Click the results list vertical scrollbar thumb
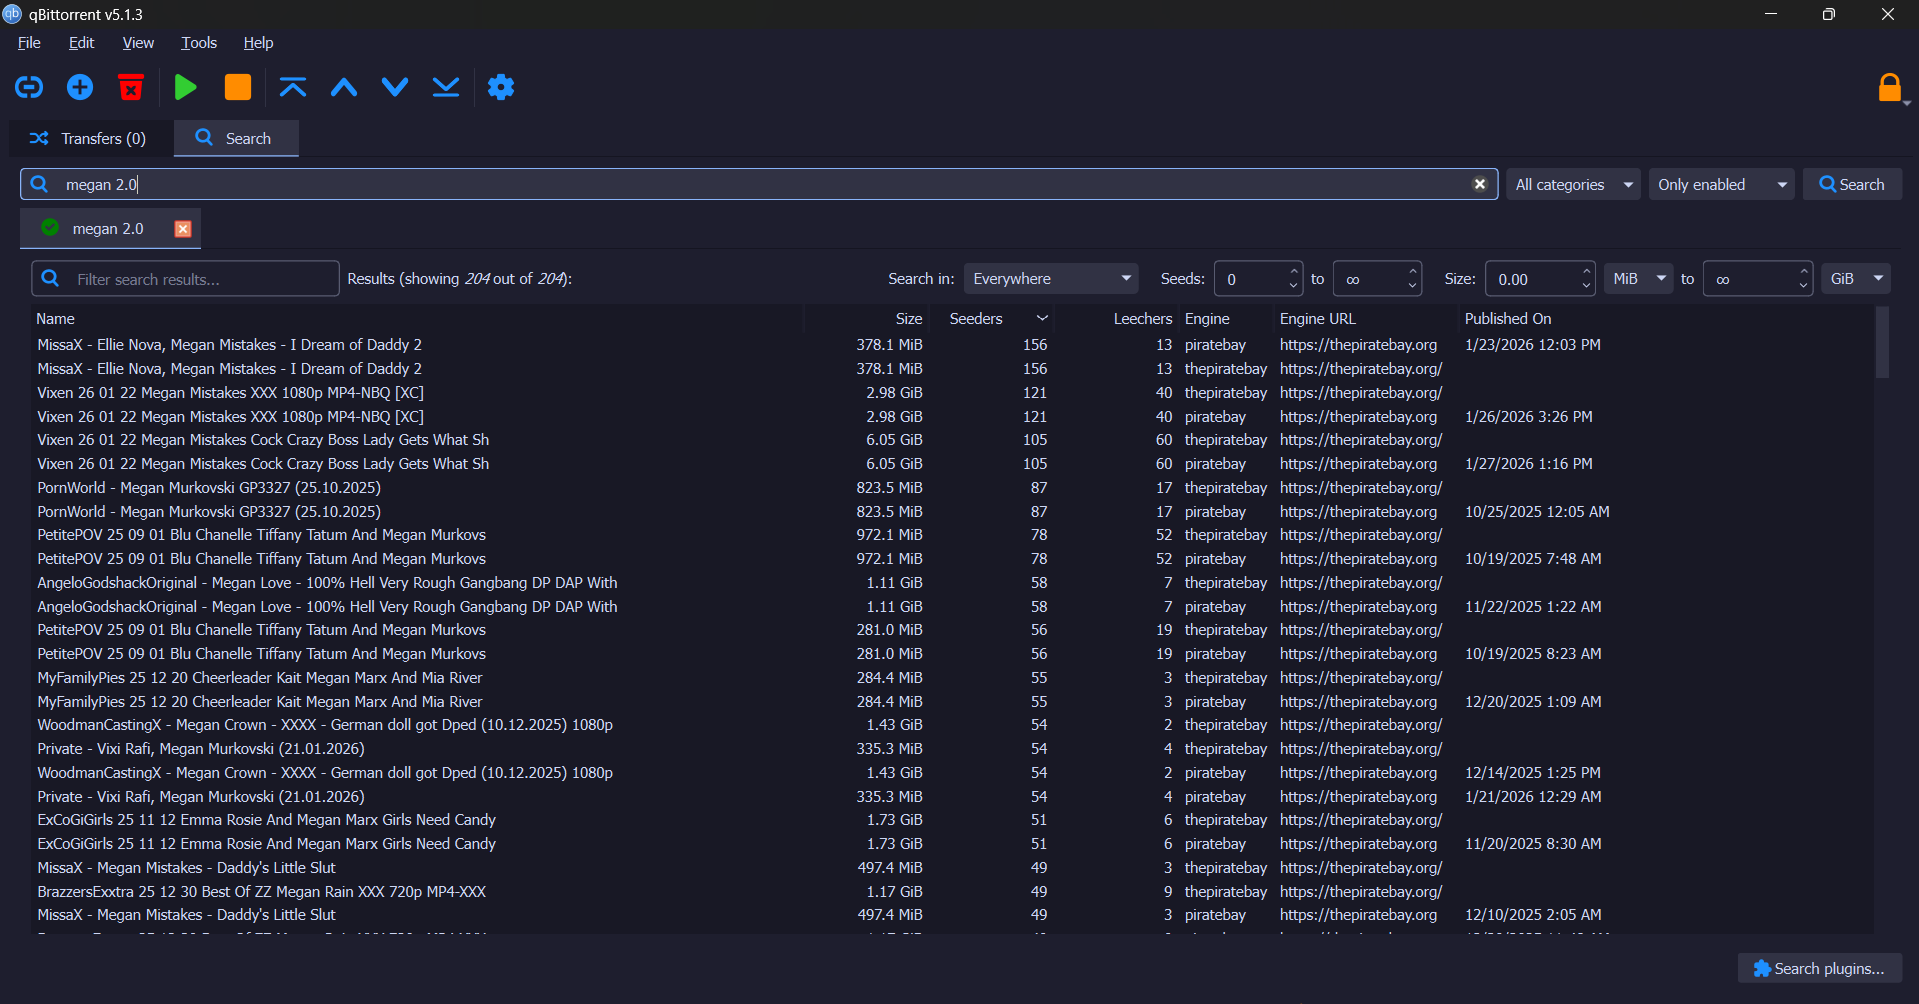Viewport: 1919px width, 1004px height. [1882, 342]
